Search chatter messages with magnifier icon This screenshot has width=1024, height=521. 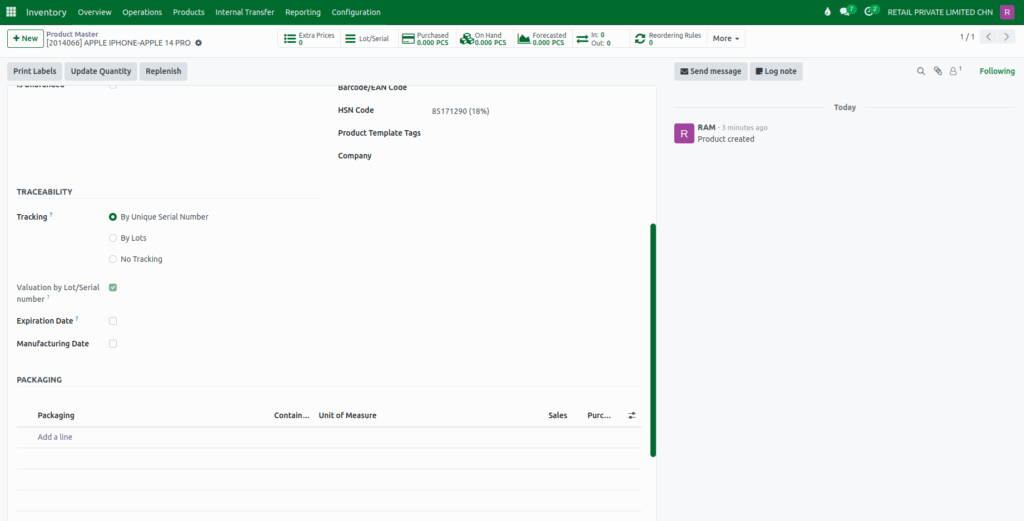tap(921, 71)
